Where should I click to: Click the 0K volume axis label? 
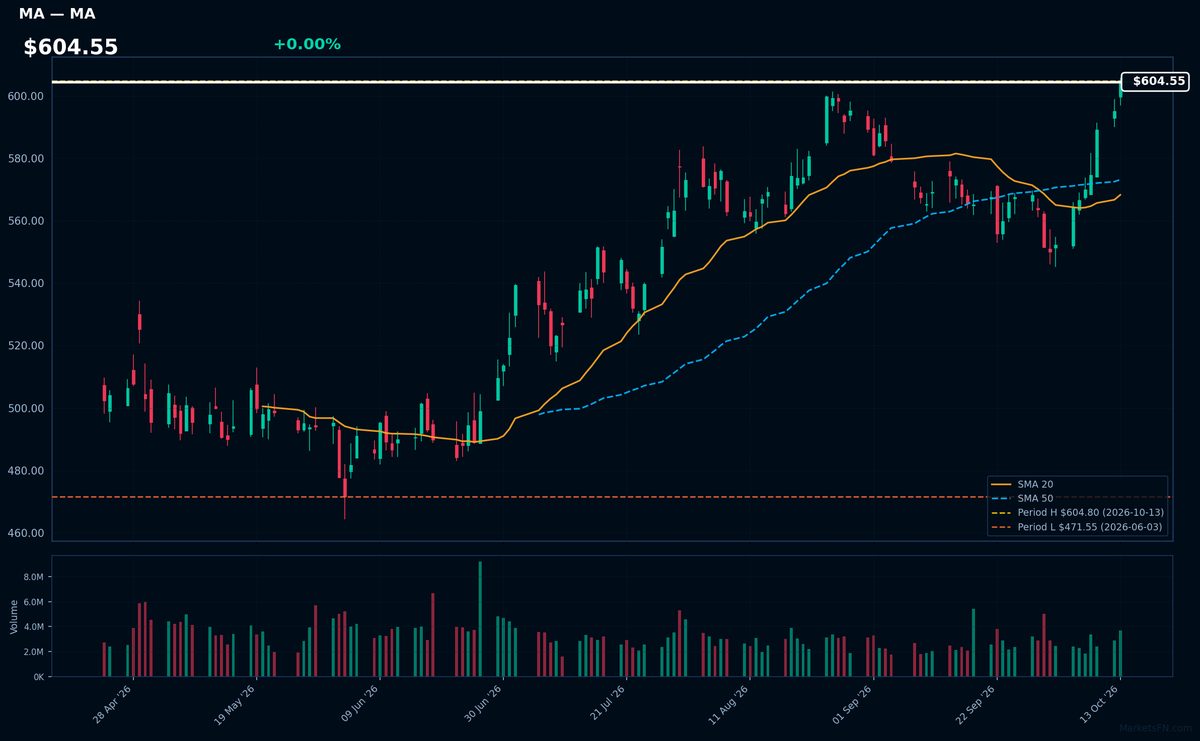coord(38,677)
